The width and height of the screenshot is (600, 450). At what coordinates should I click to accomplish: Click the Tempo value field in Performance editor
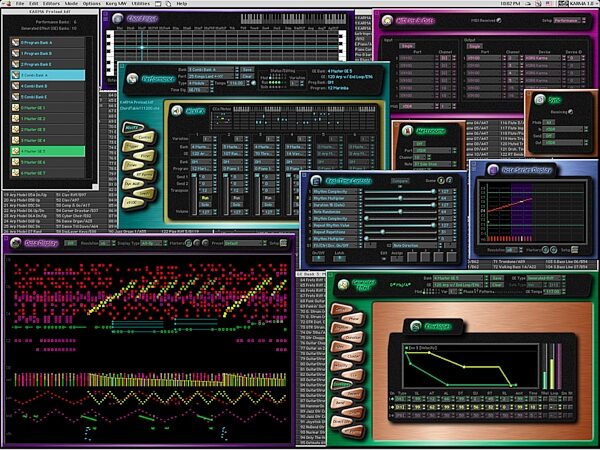(236, 83)
